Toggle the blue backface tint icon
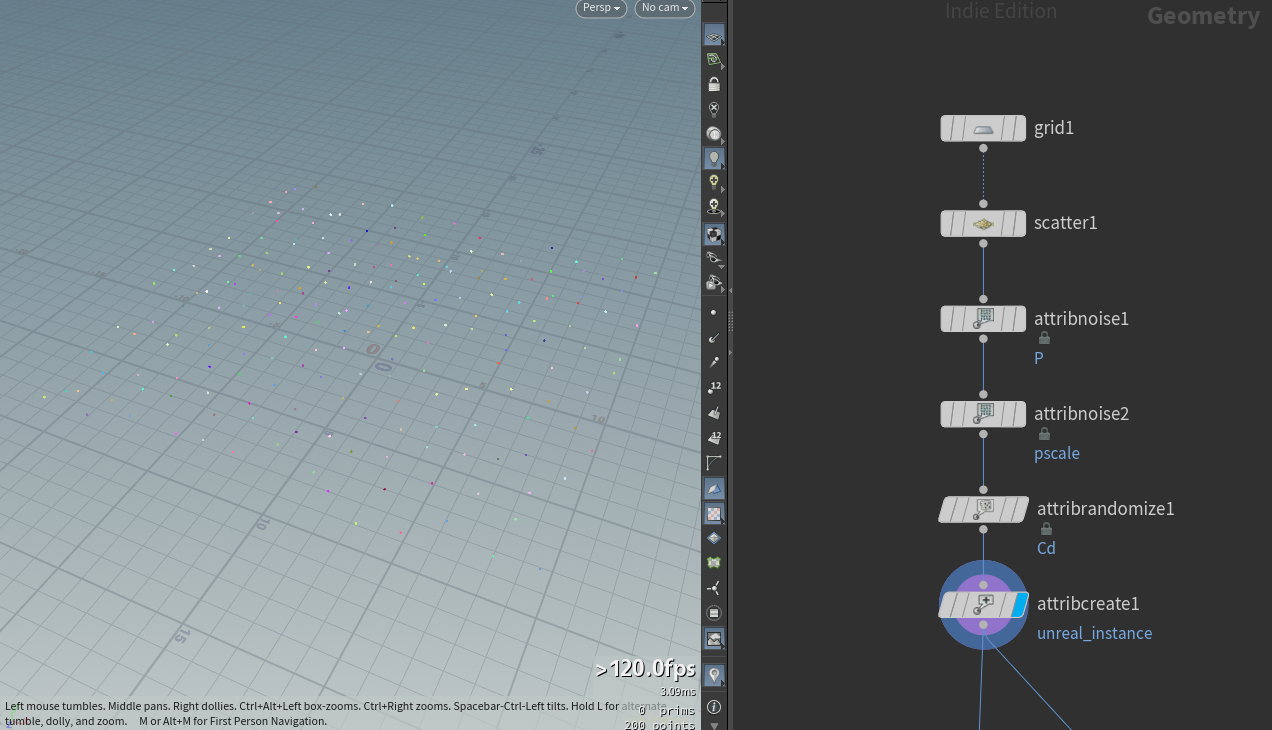 pyautogui.click(x=714, y=489)
